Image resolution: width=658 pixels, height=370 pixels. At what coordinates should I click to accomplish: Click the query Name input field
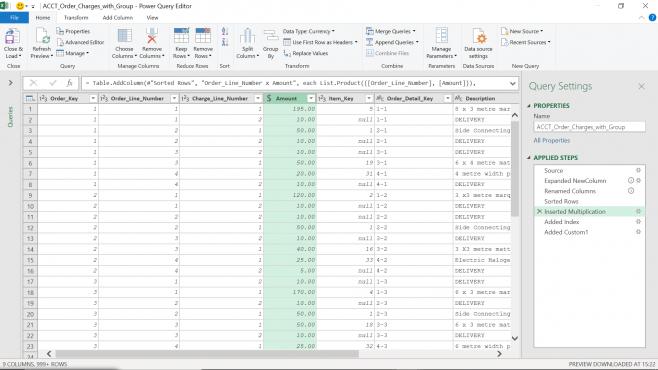point(589,127)
